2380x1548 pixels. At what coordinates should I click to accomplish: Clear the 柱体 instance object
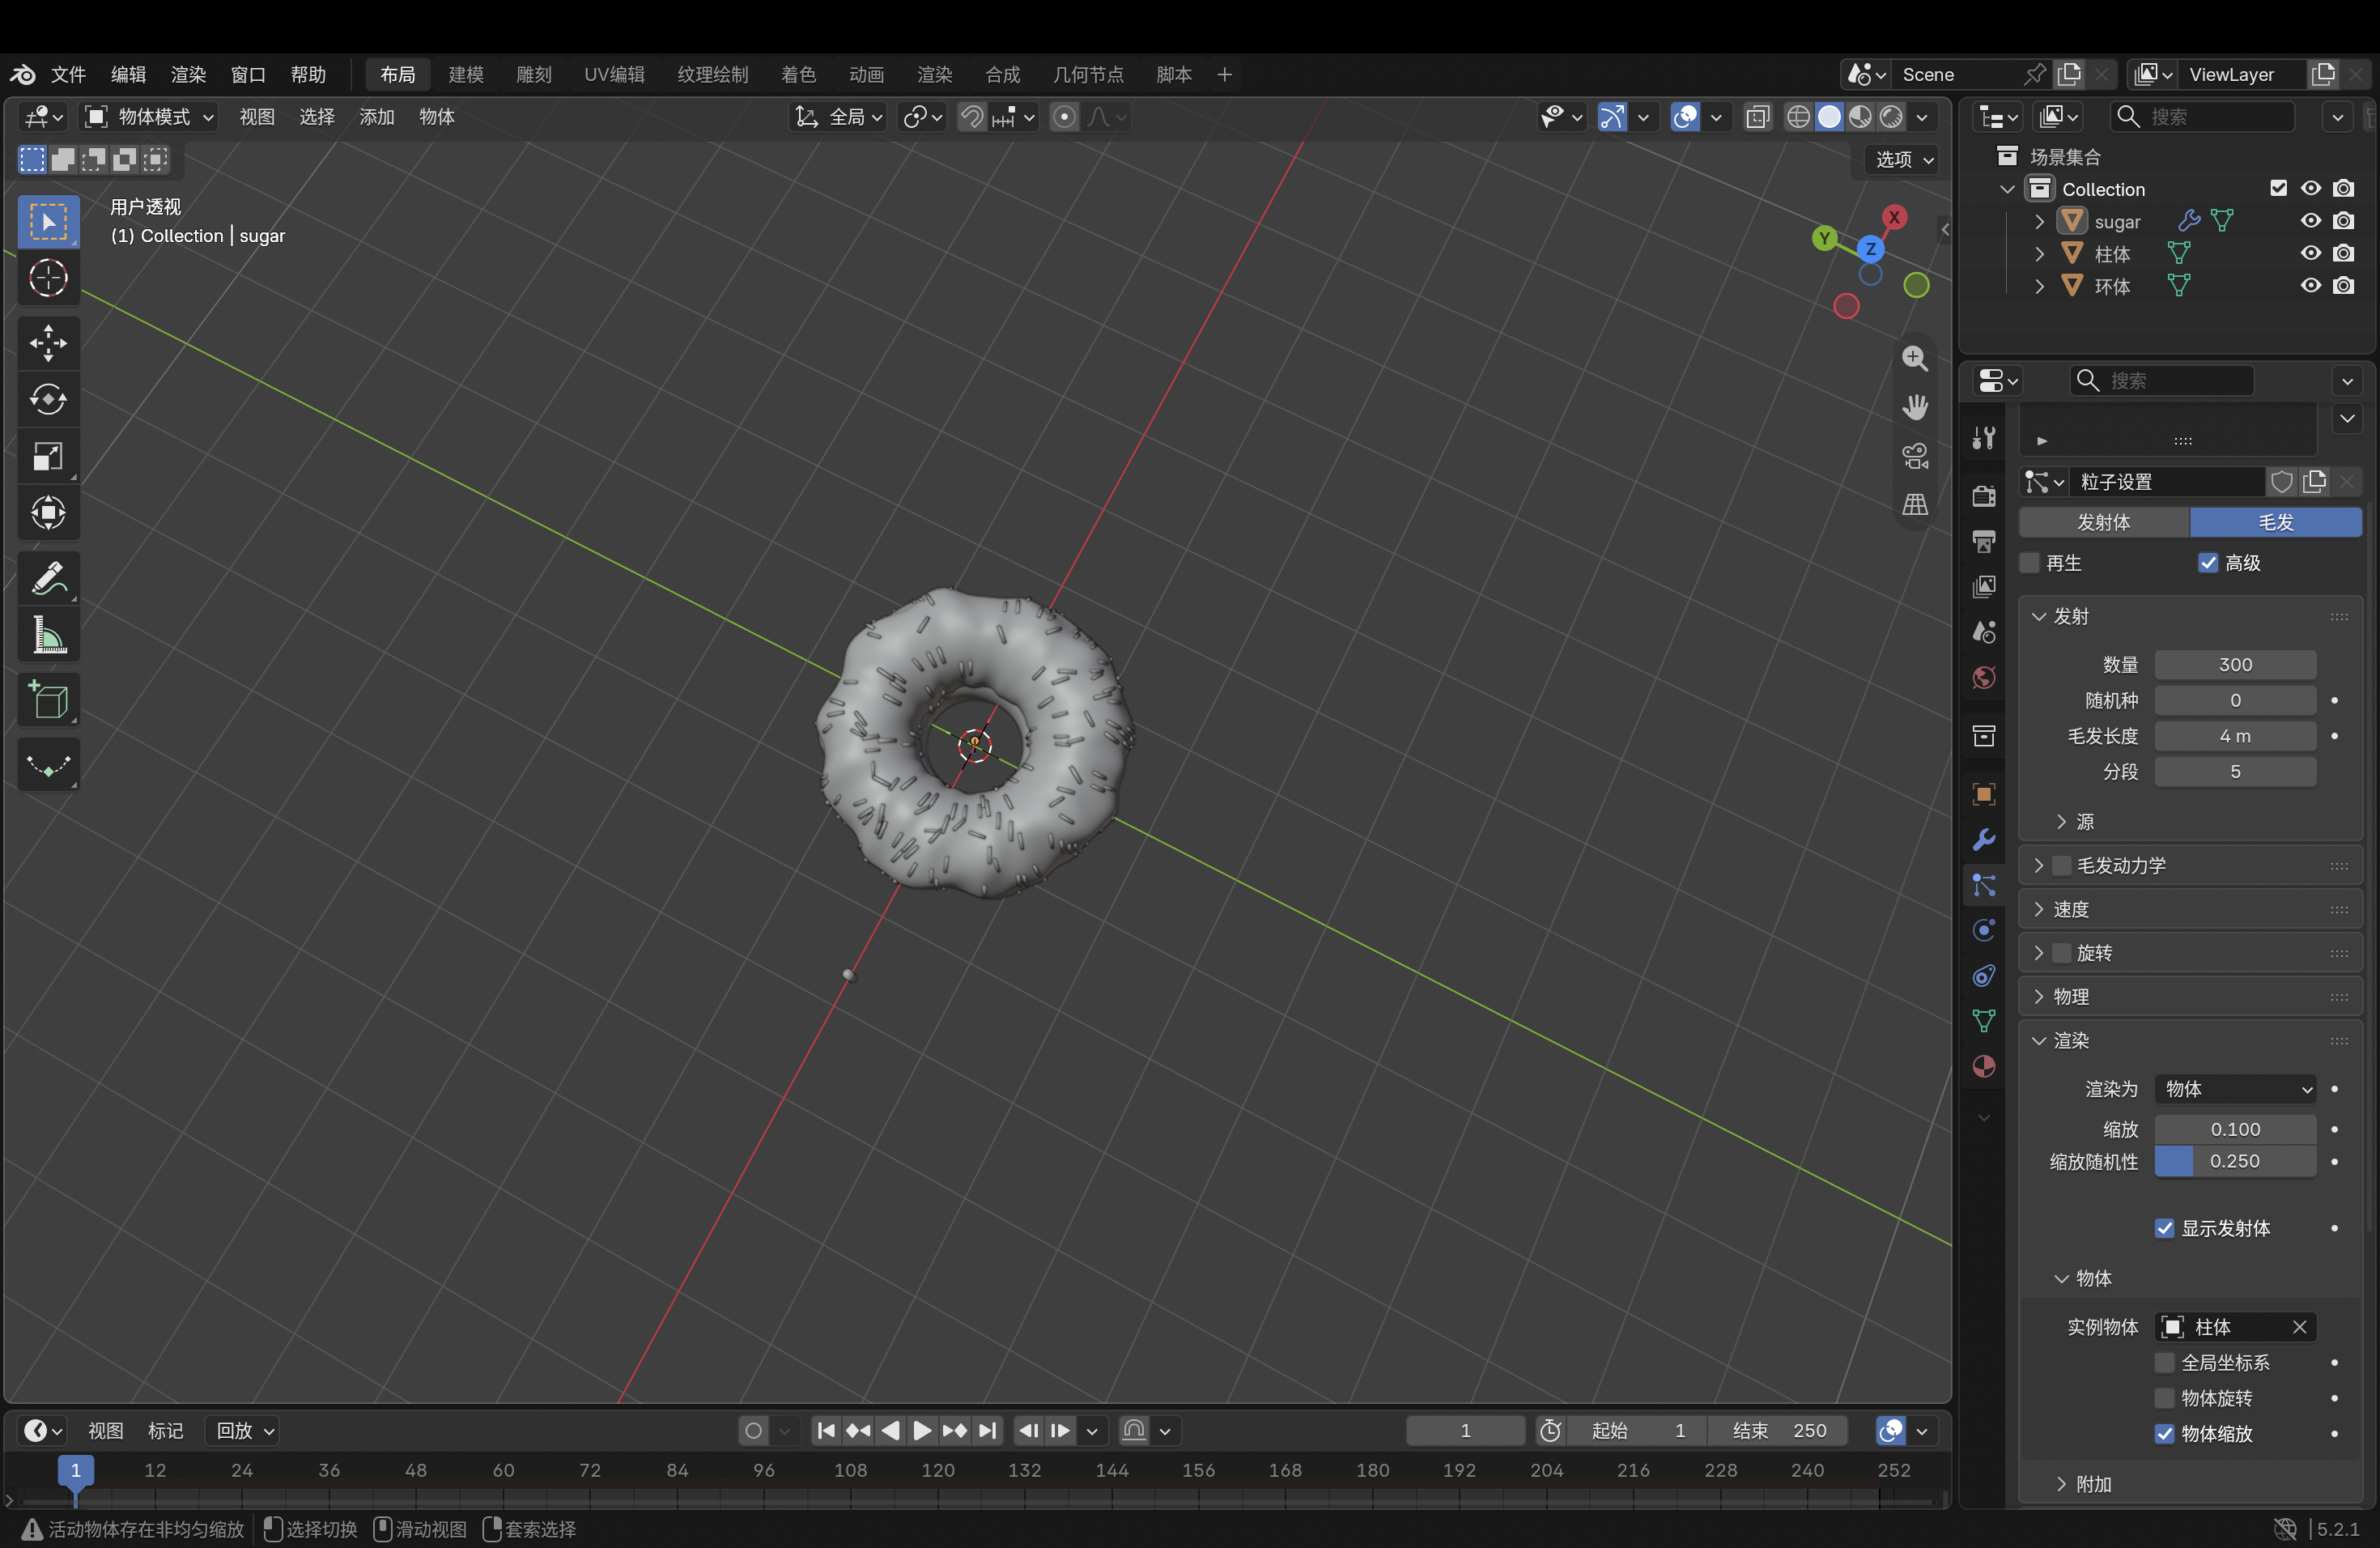[x=2300, y=1327]
